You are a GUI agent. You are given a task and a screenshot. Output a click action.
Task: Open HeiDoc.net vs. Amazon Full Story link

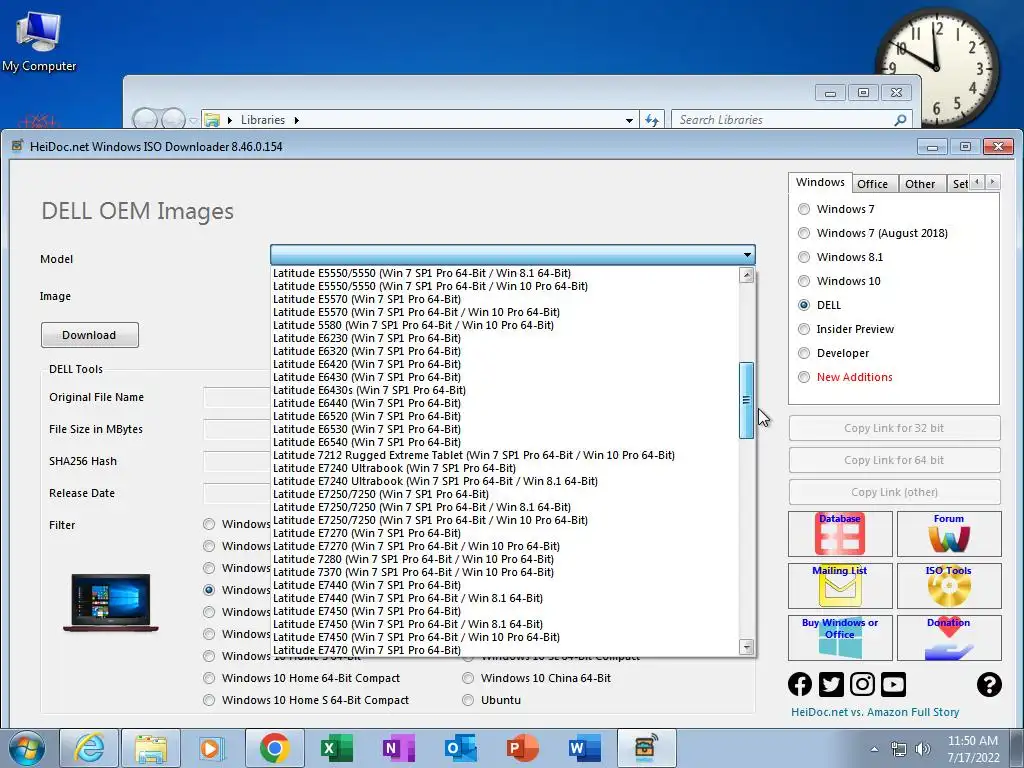click(x=874, y=712)
